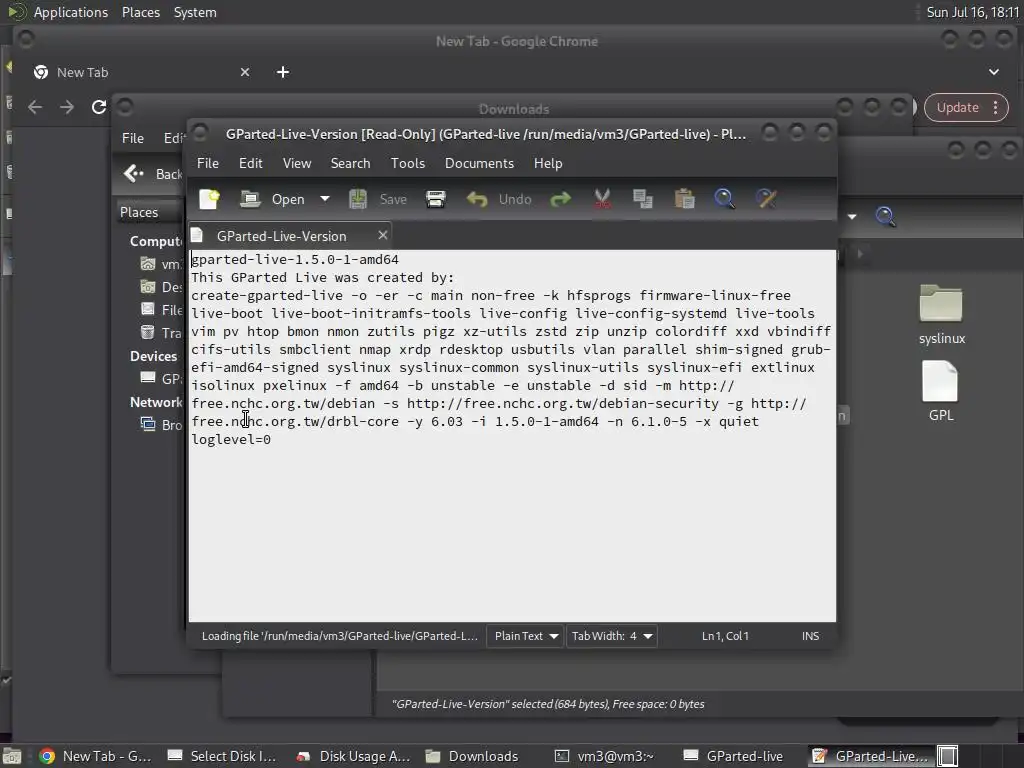
Task: Click the Cut scissors icon
Action: click(x=602, y=199)
